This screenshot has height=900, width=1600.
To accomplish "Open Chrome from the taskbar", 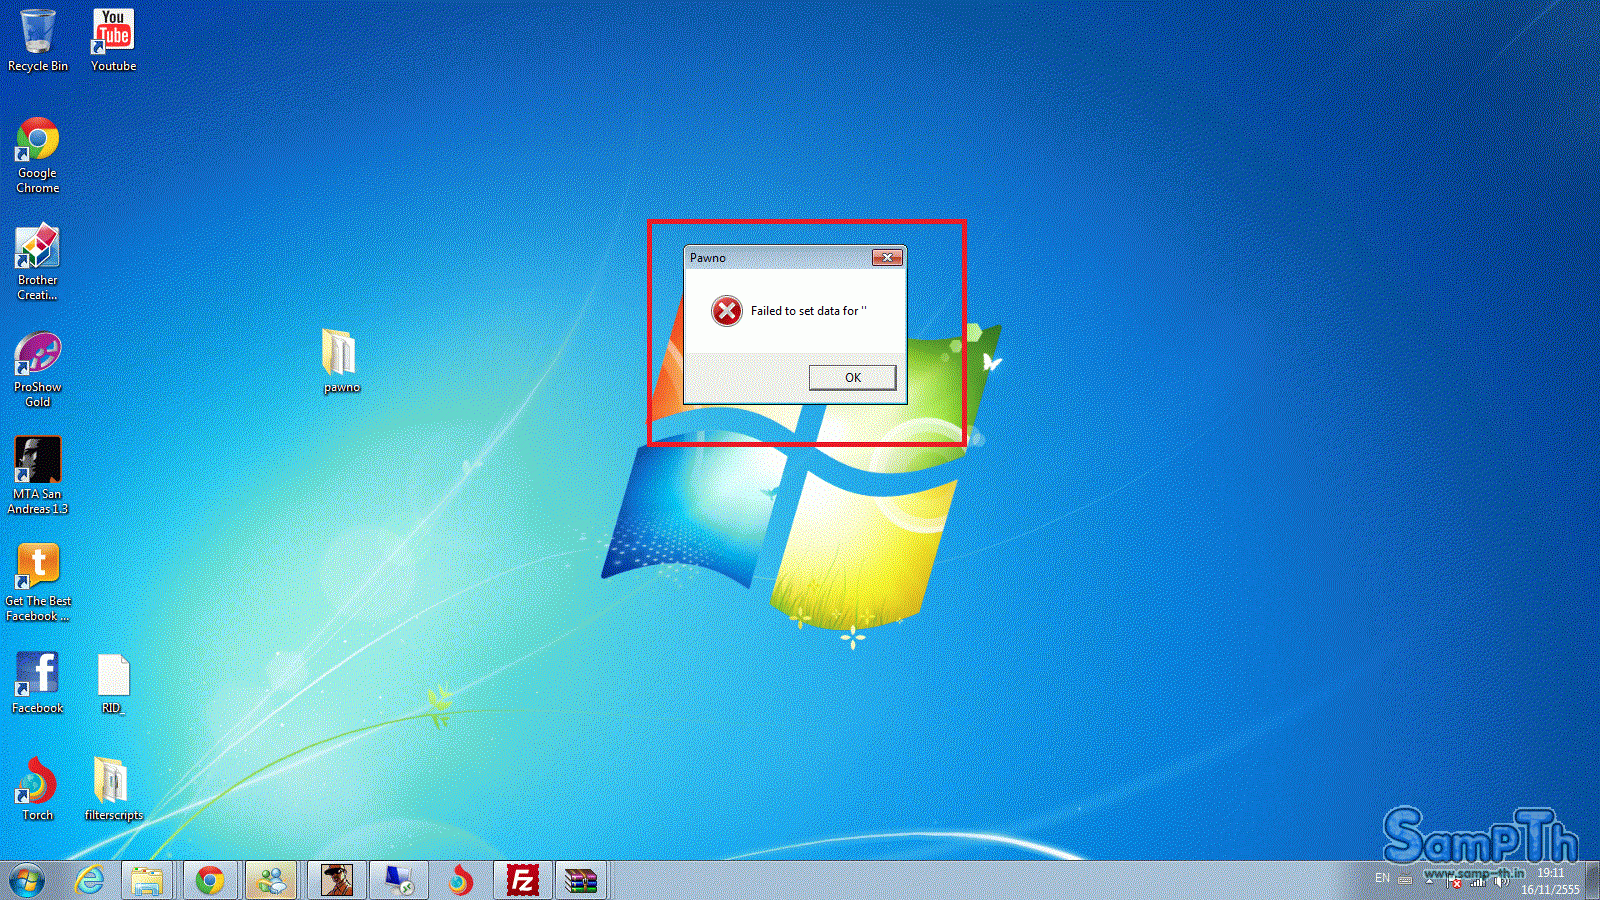I will [209, 880].
